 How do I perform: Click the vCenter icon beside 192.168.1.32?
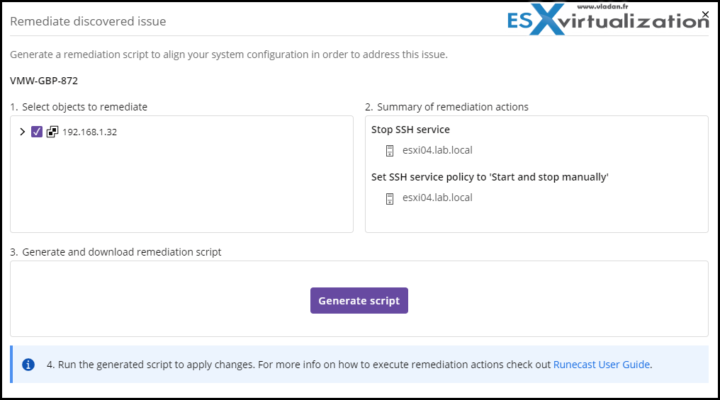(52, 132)
